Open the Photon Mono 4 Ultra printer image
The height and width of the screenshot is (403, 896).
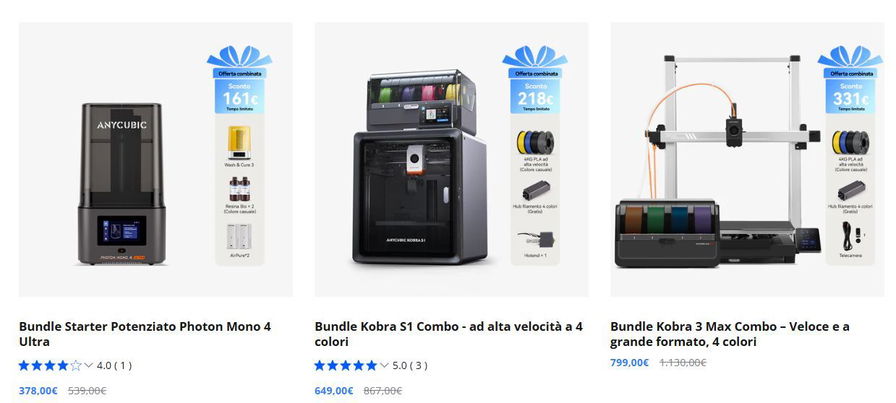122,184
